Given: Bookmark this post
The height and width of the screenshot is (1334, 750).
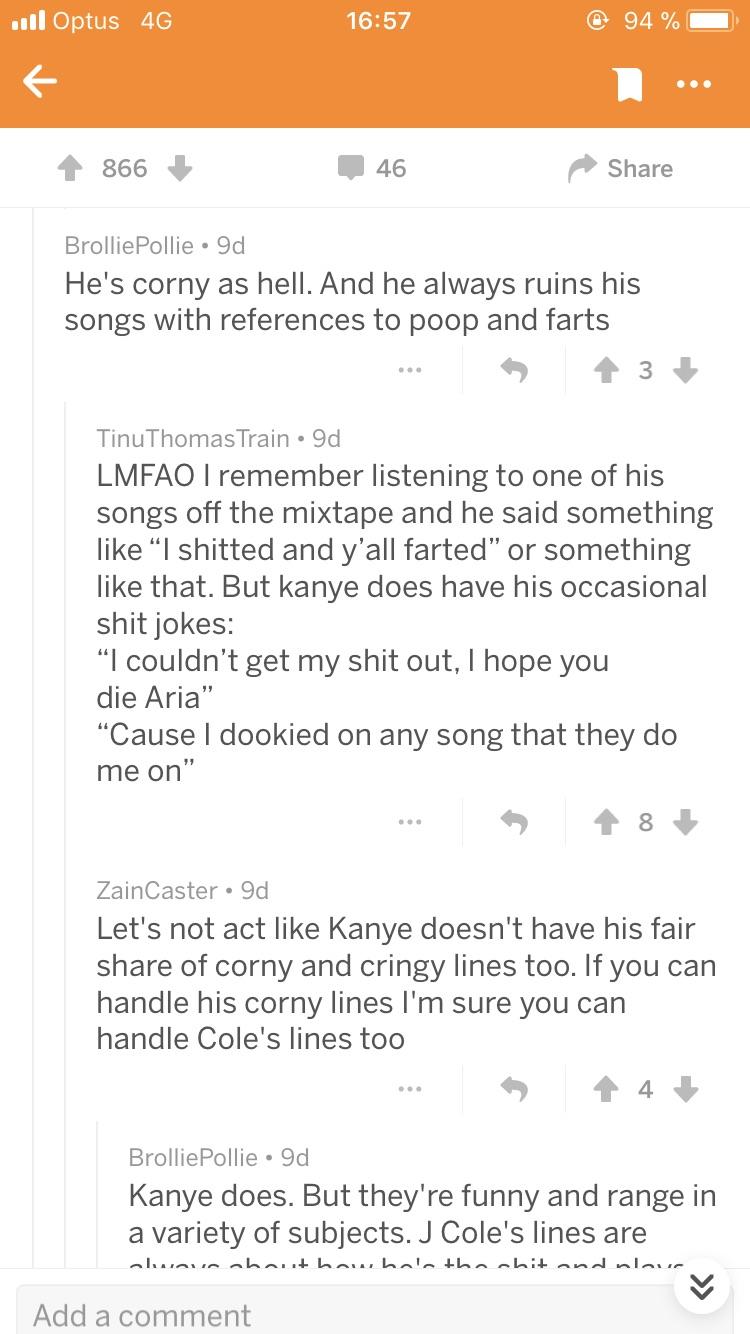Looking at the screenshot, I should 629,82.
